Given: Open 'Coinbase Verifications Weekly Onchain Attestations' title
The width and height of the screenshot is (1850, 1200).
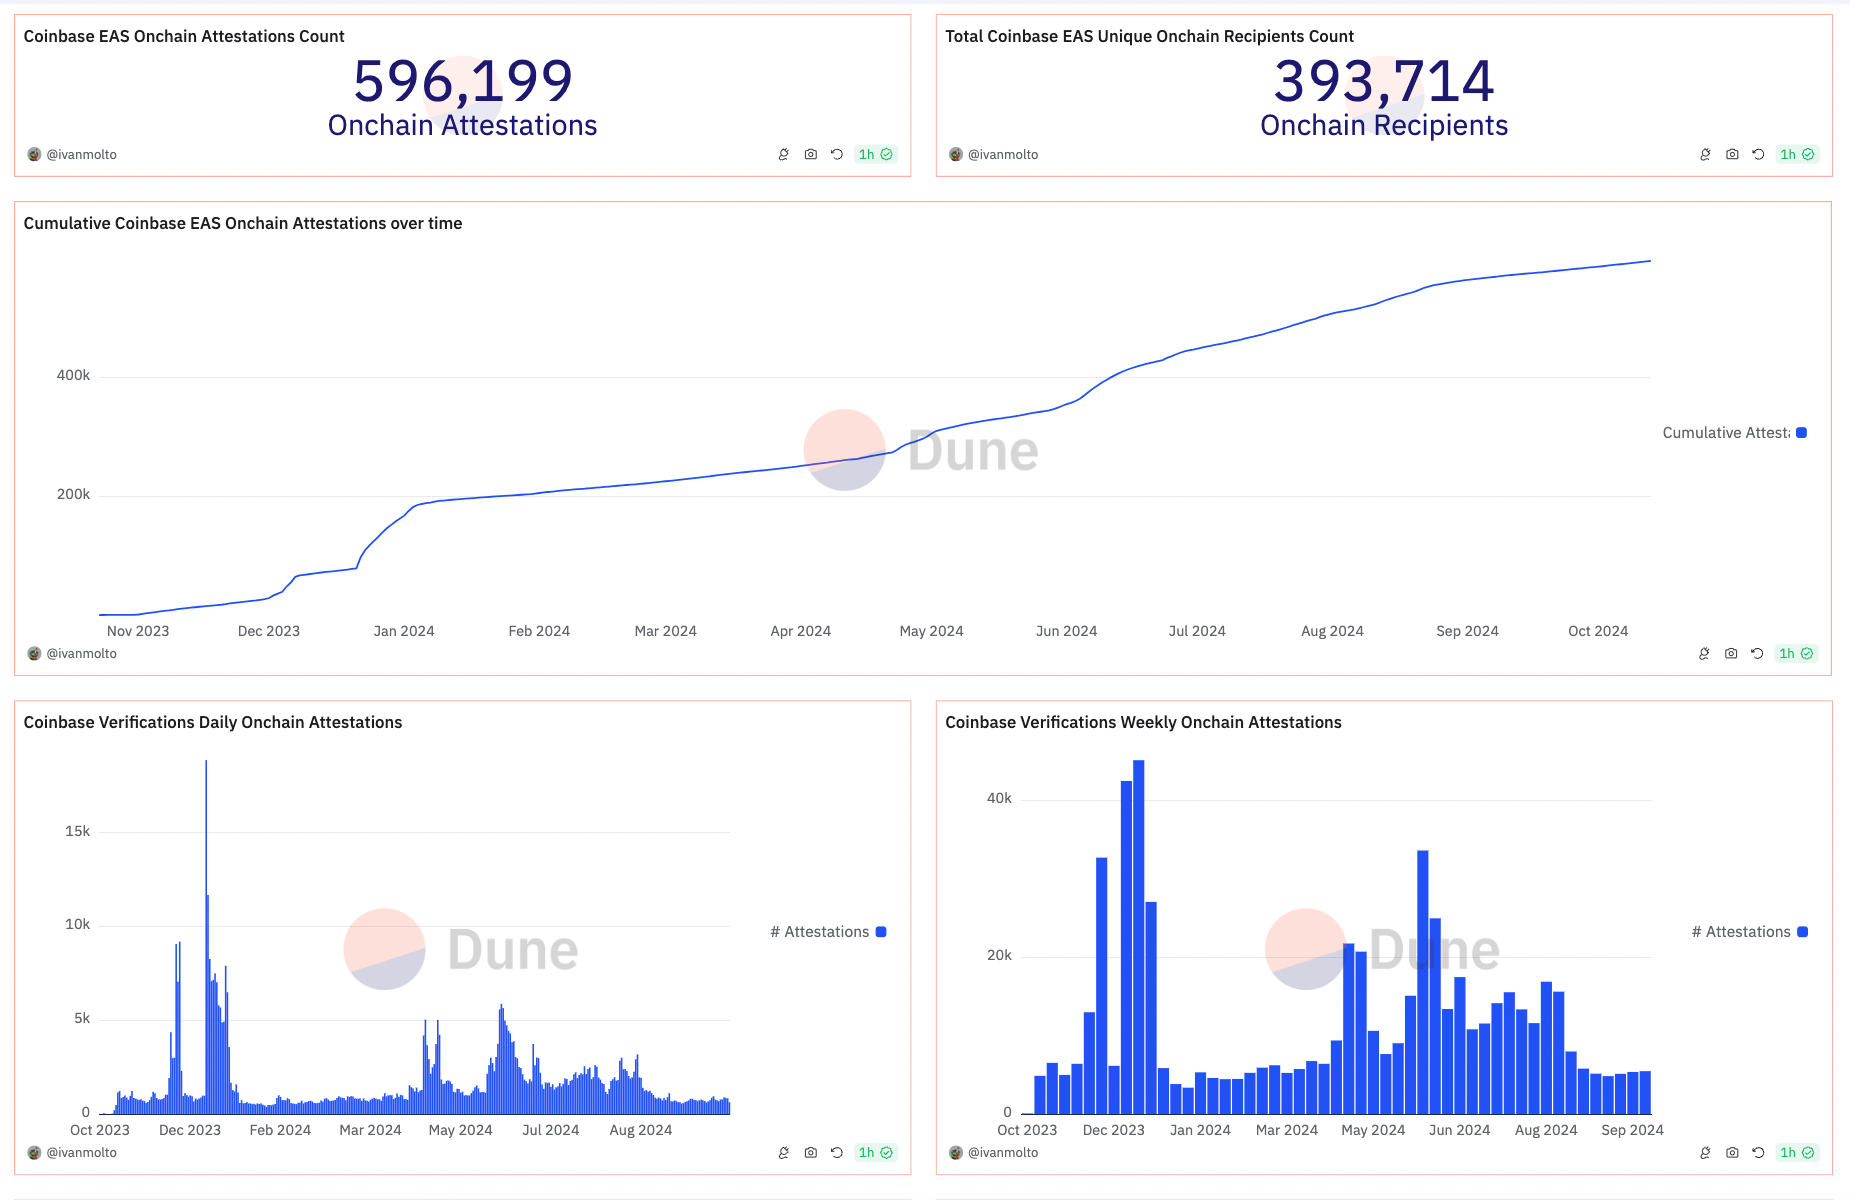Looking at the screenshot, I should pos(1143,722).
